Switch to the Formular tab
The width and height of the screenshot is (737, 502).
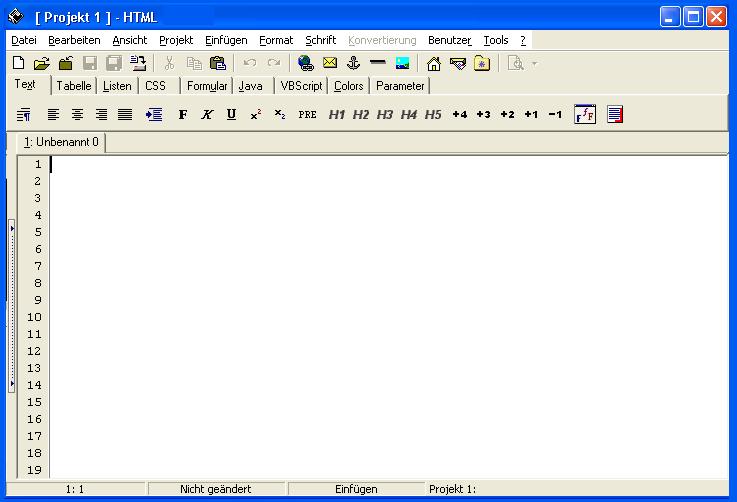click(x=207, y=86)
